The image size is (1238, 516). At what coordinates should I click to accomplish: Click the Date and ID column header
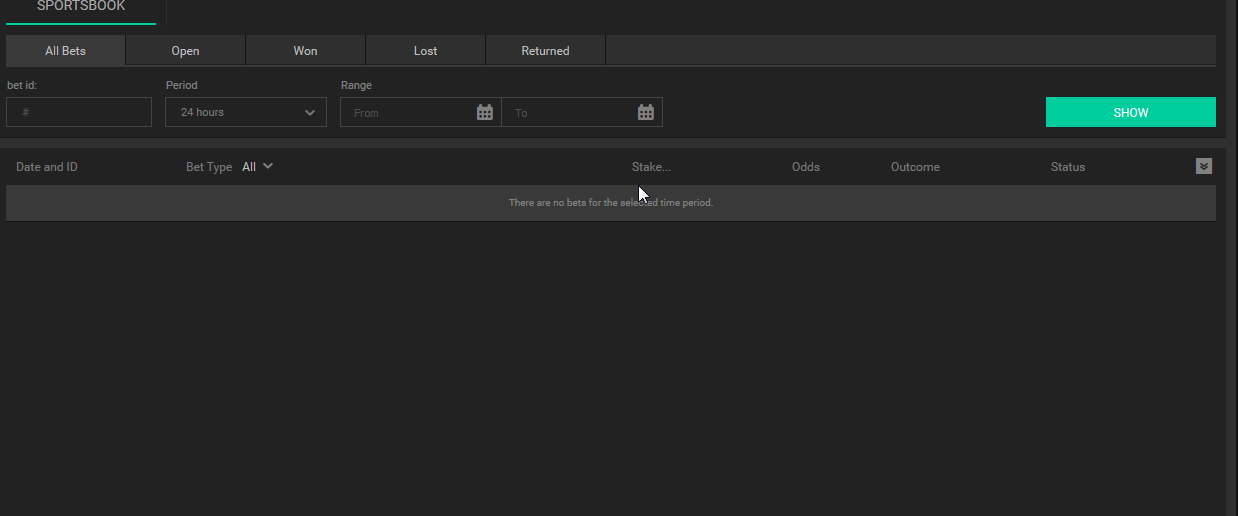47,167
